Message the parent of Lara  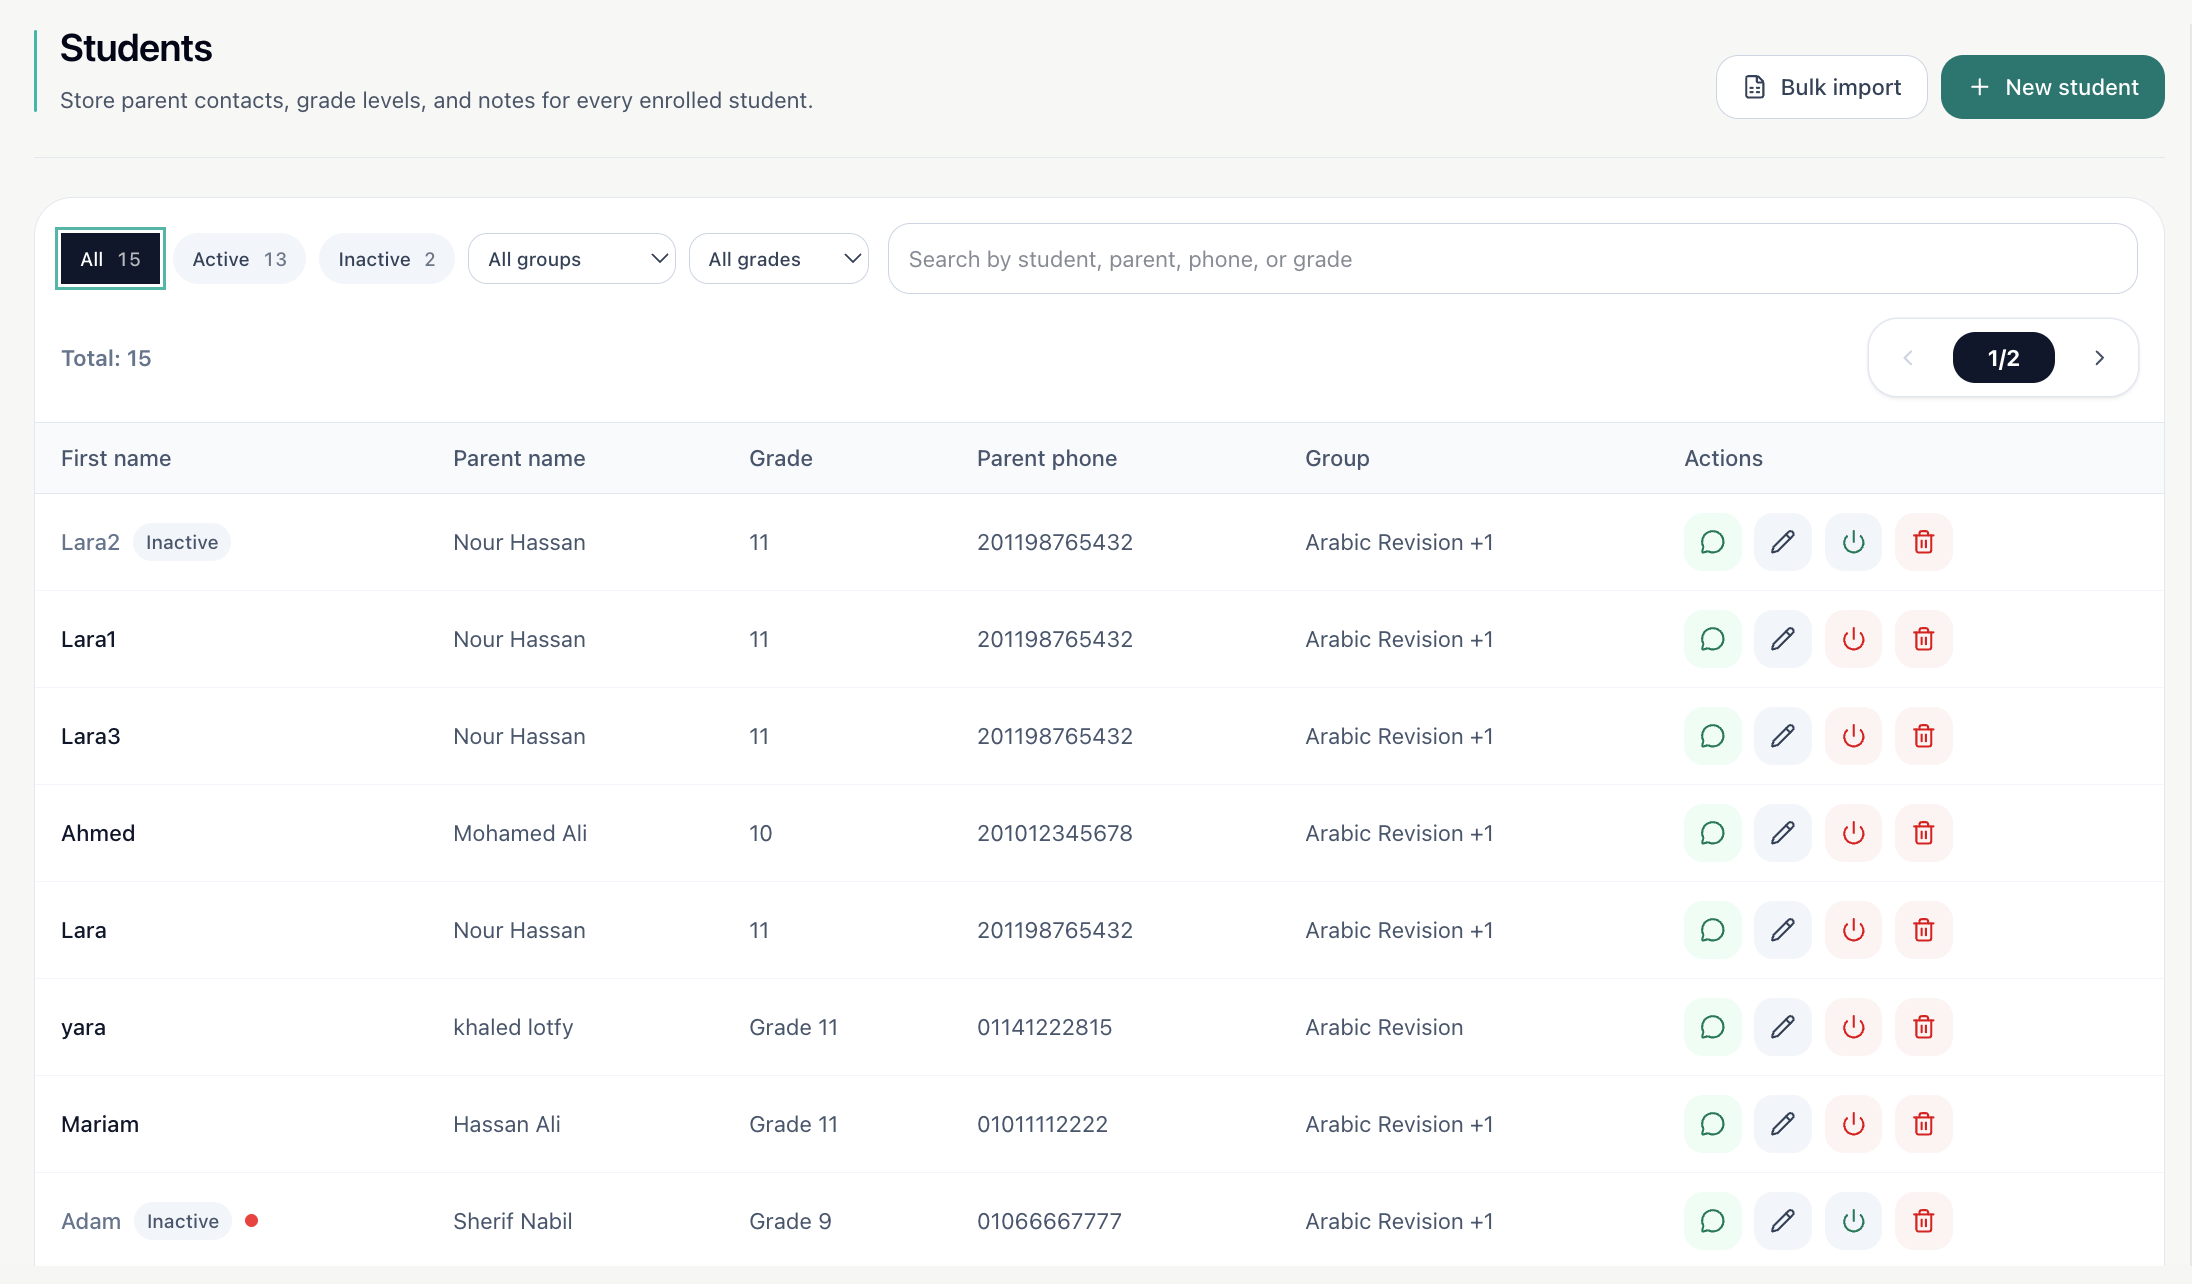[x=1712, y=930]
